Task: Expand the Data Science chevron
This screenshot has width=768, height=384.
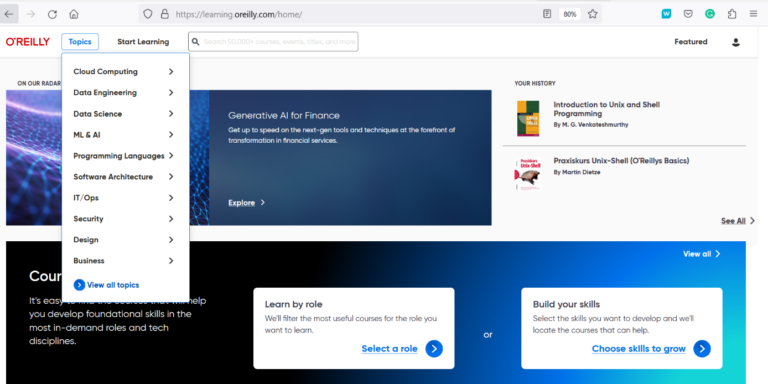Action: pos(171,114)
